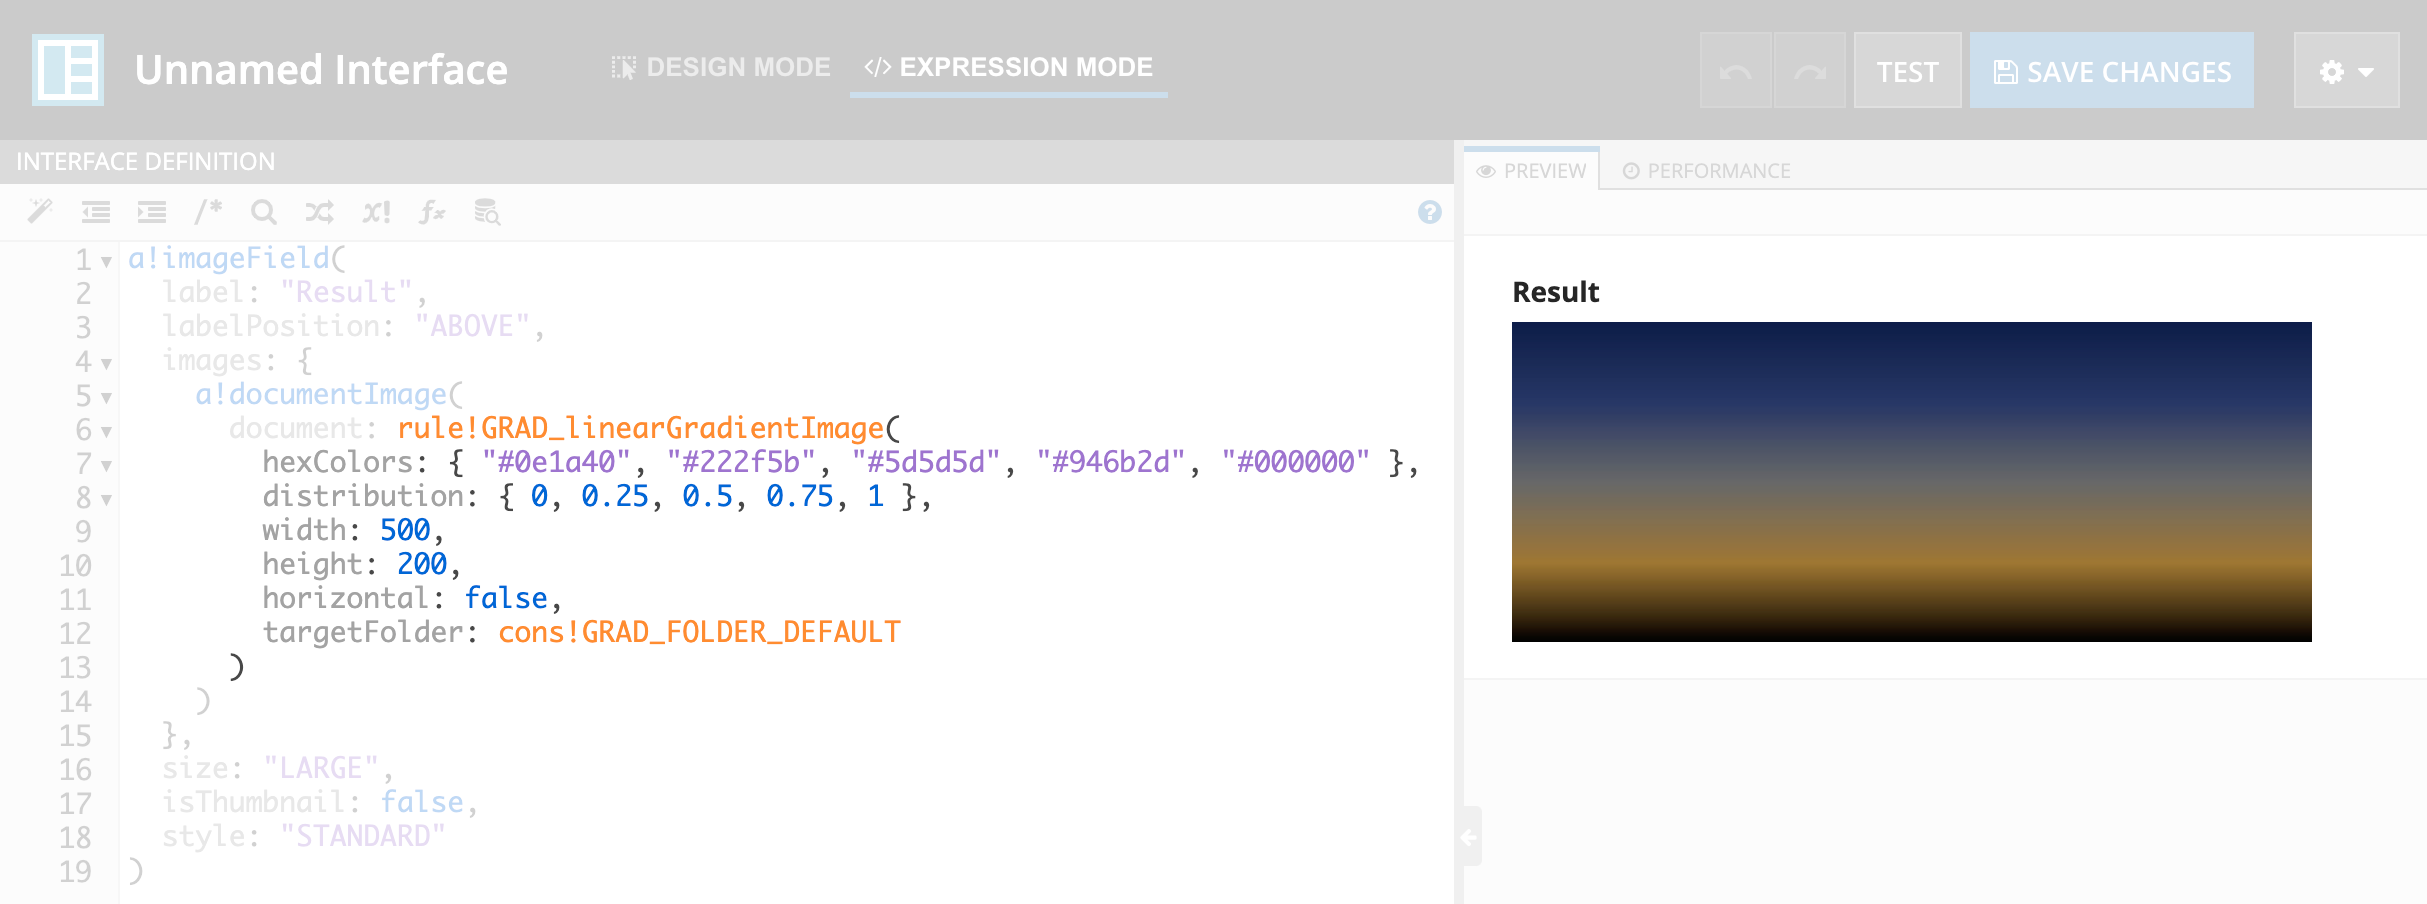Screen dimensions: 2427x904
Task: Click the "LARGE" size value
Action: tap(321, 768)
